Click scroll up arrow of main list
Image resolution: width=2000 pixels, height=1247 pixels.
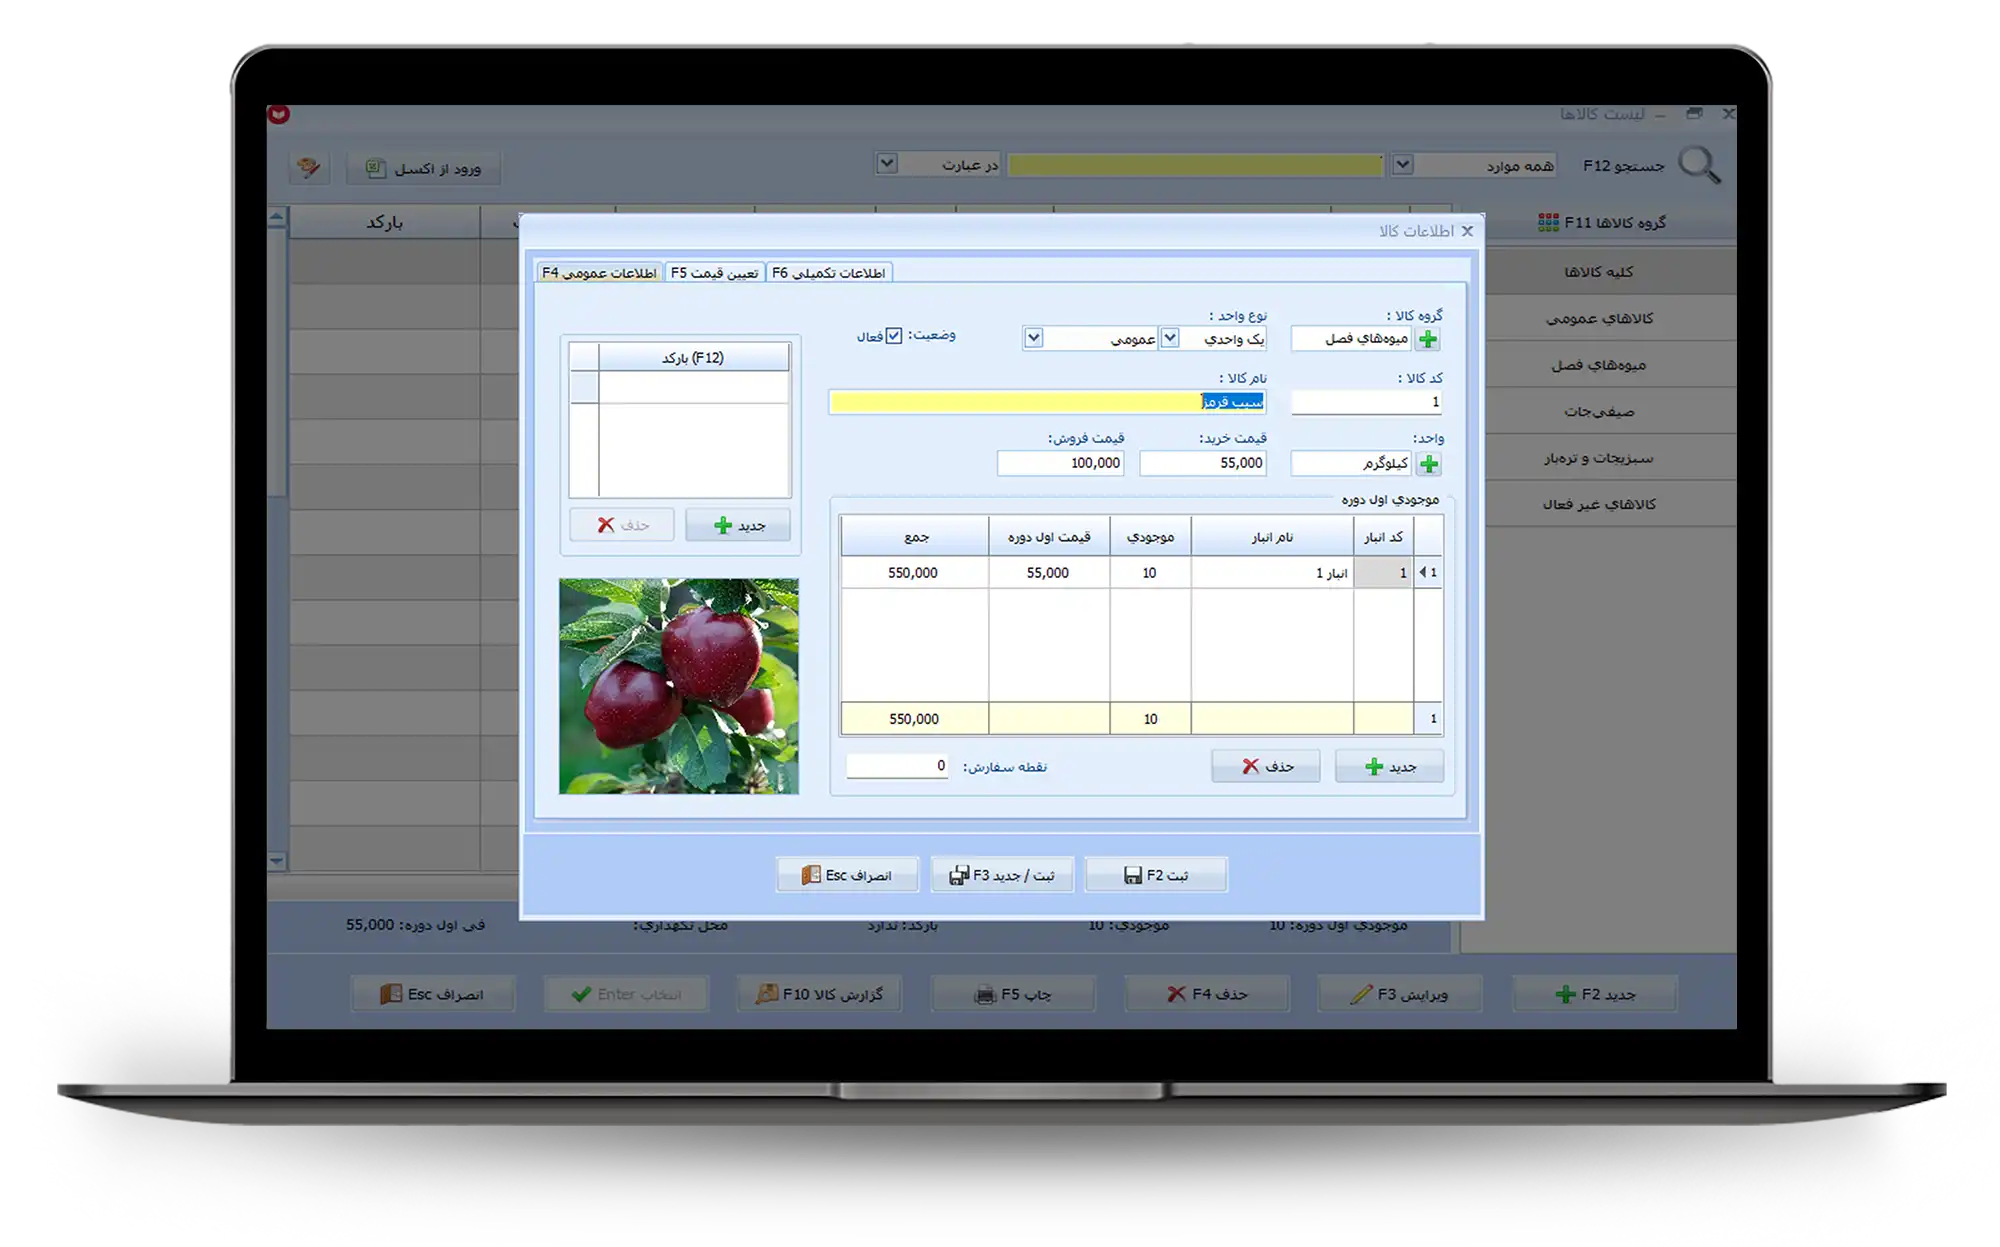[x=277, y=217]
